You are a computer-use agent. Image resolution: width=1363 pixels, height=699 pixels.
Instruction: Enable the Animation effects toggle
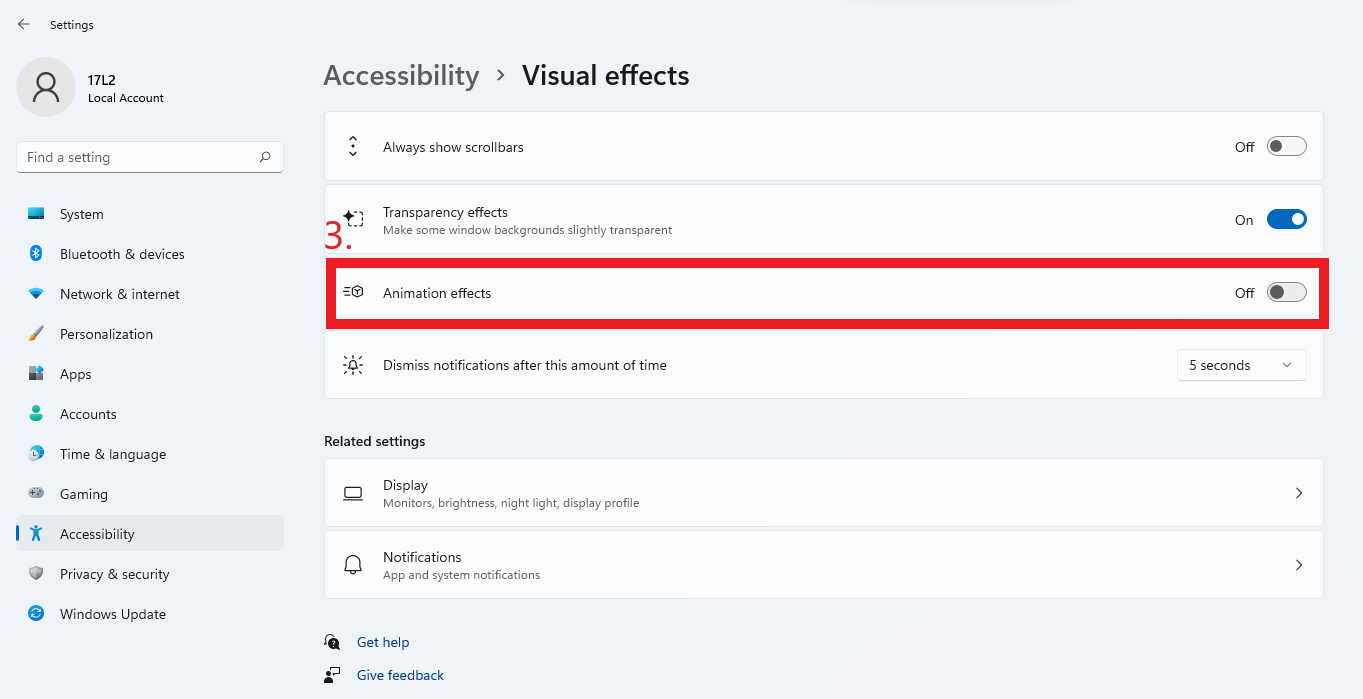[x=1286, y=293]
